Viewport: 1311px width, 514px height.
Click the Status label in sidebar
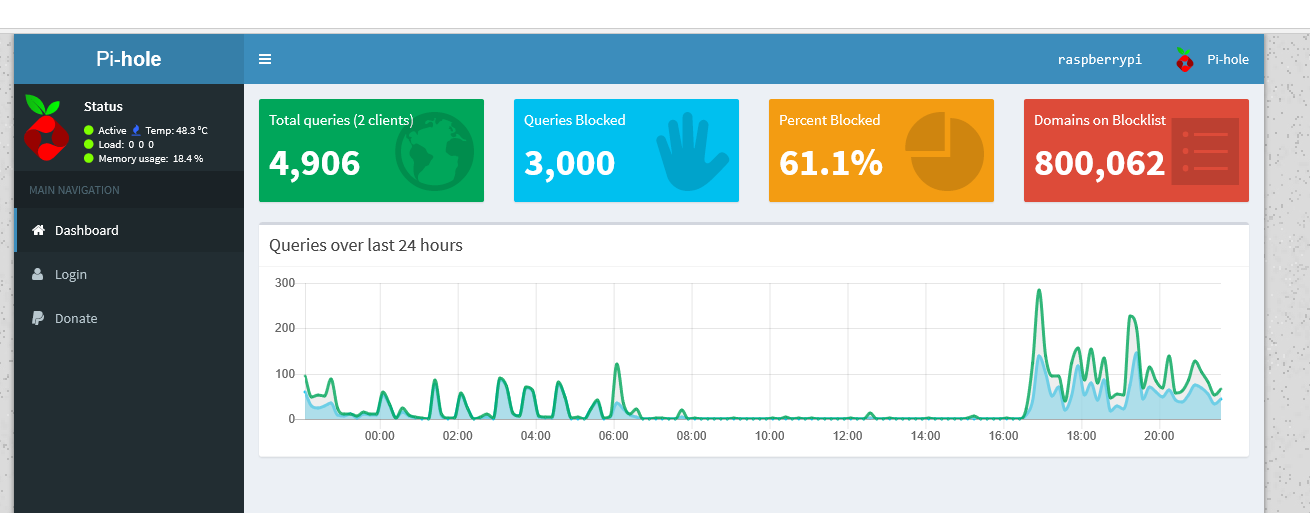click(x=103, y=106)
